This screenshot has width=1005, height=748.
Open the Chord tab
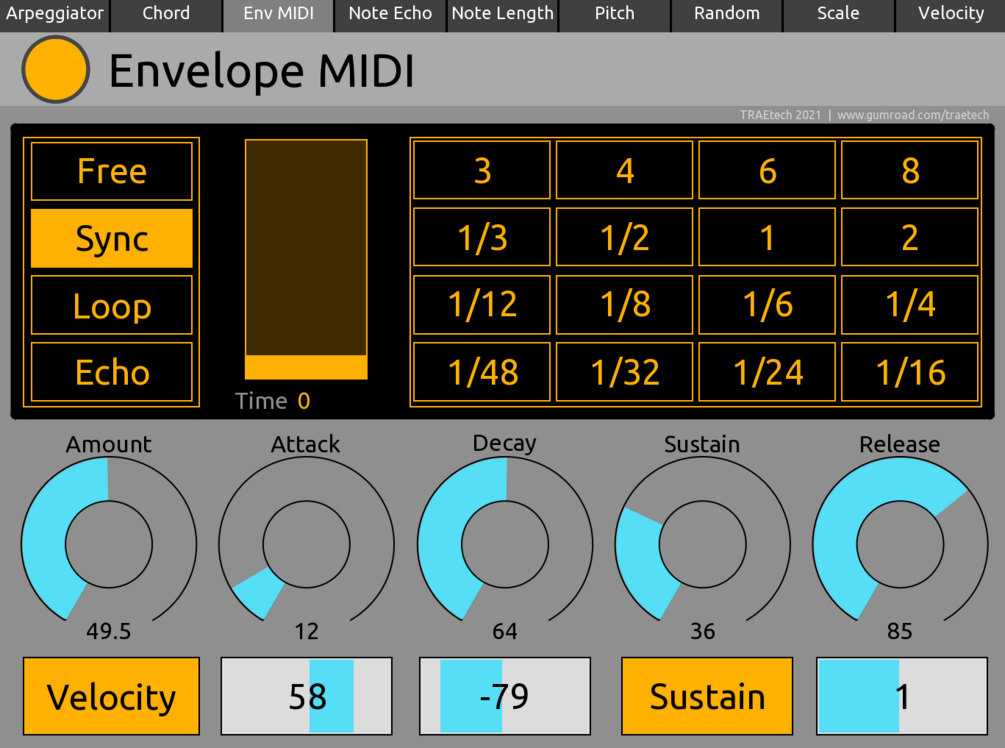[x=166, y=15]
